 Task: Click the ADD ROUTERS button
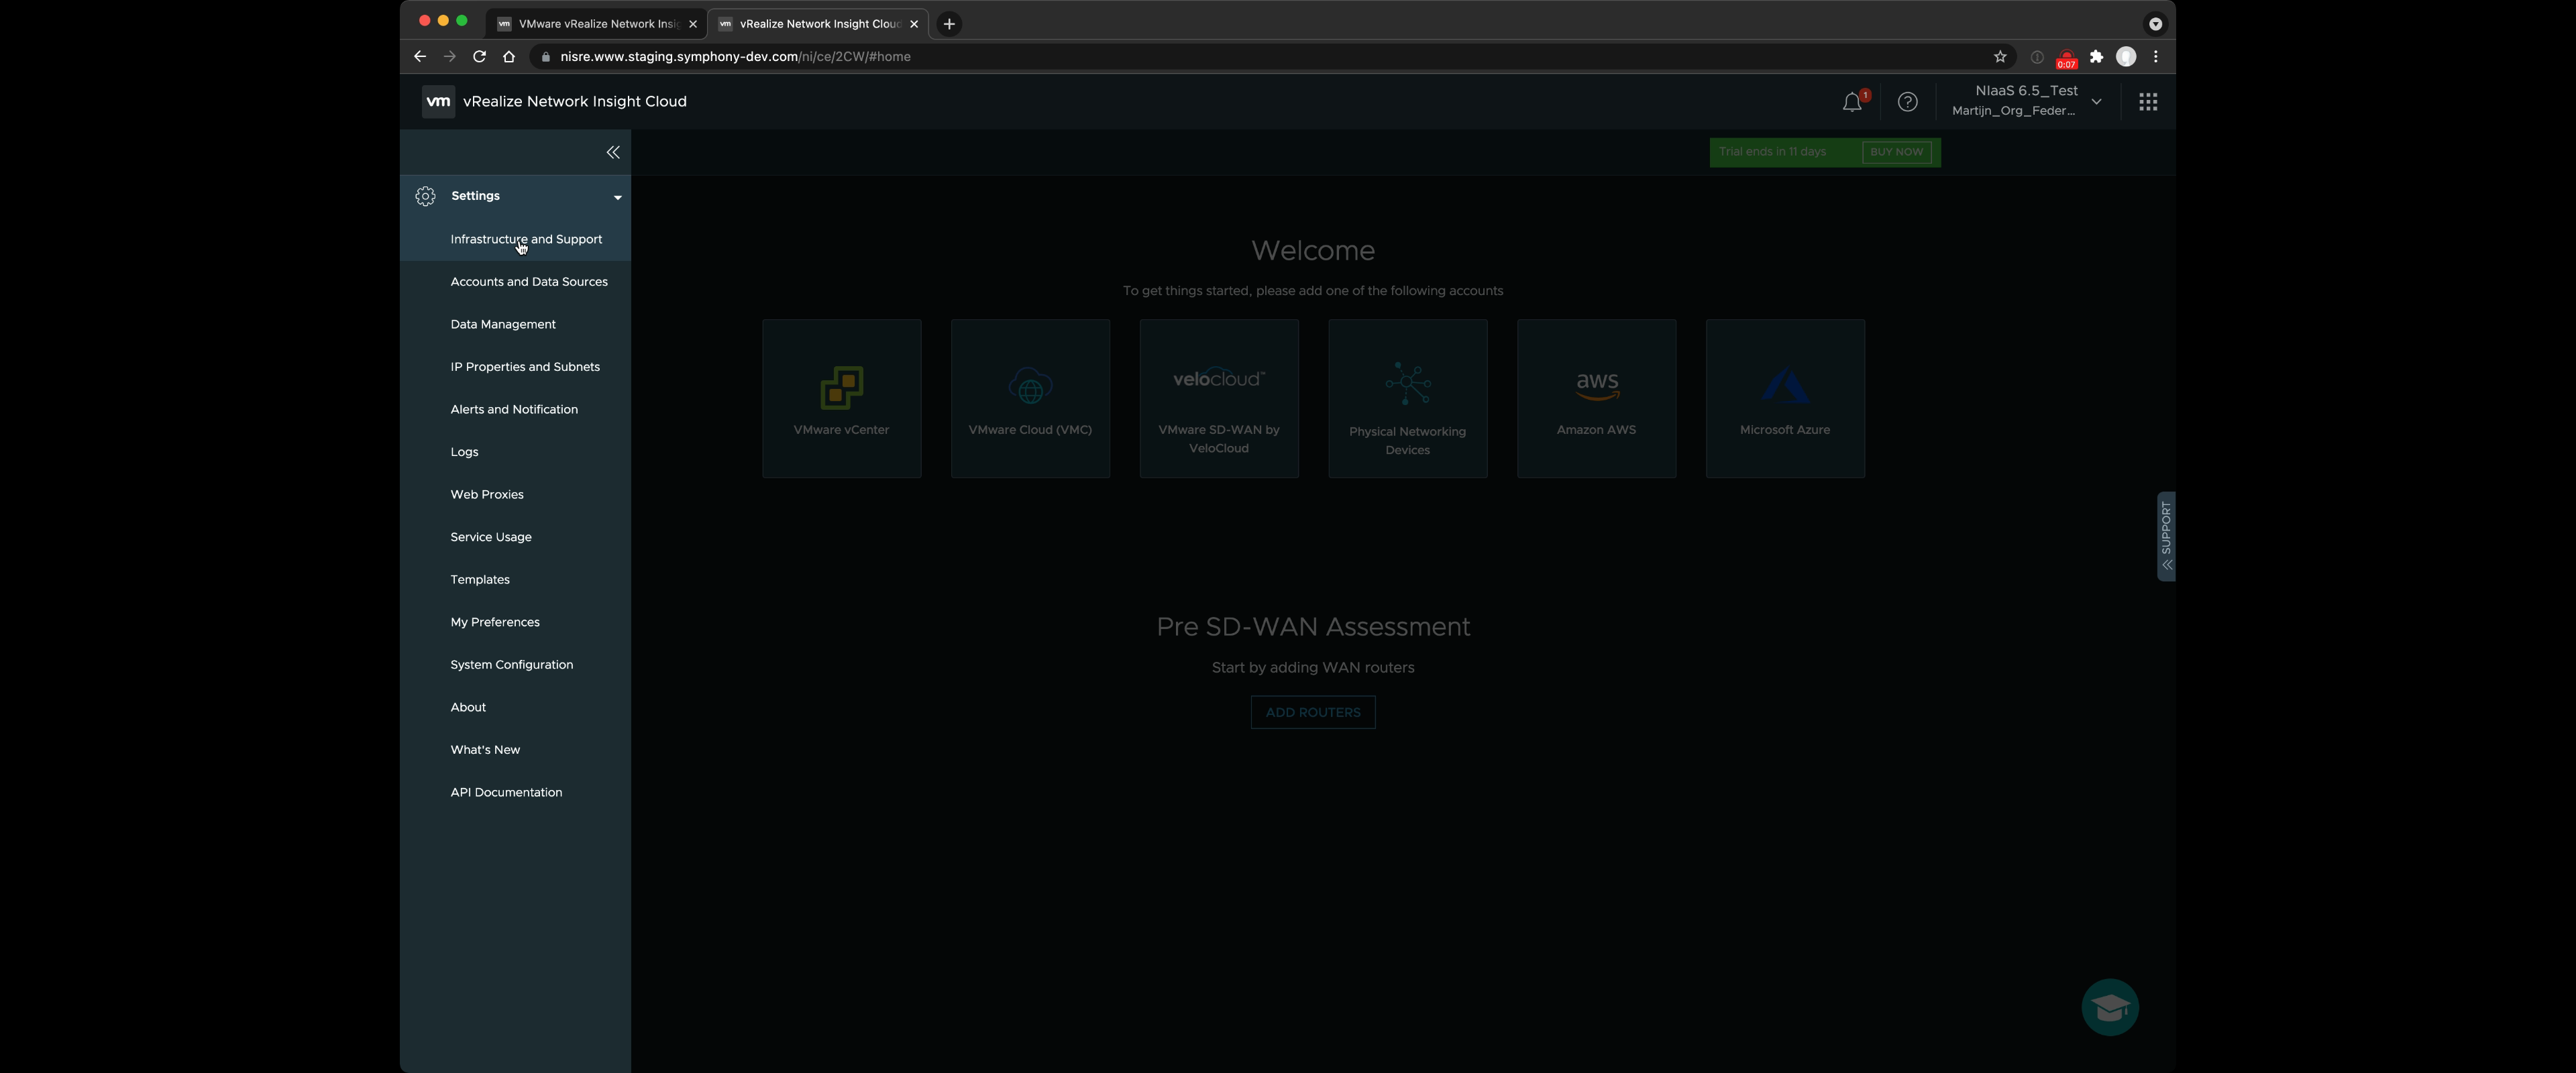point(1313,712)
